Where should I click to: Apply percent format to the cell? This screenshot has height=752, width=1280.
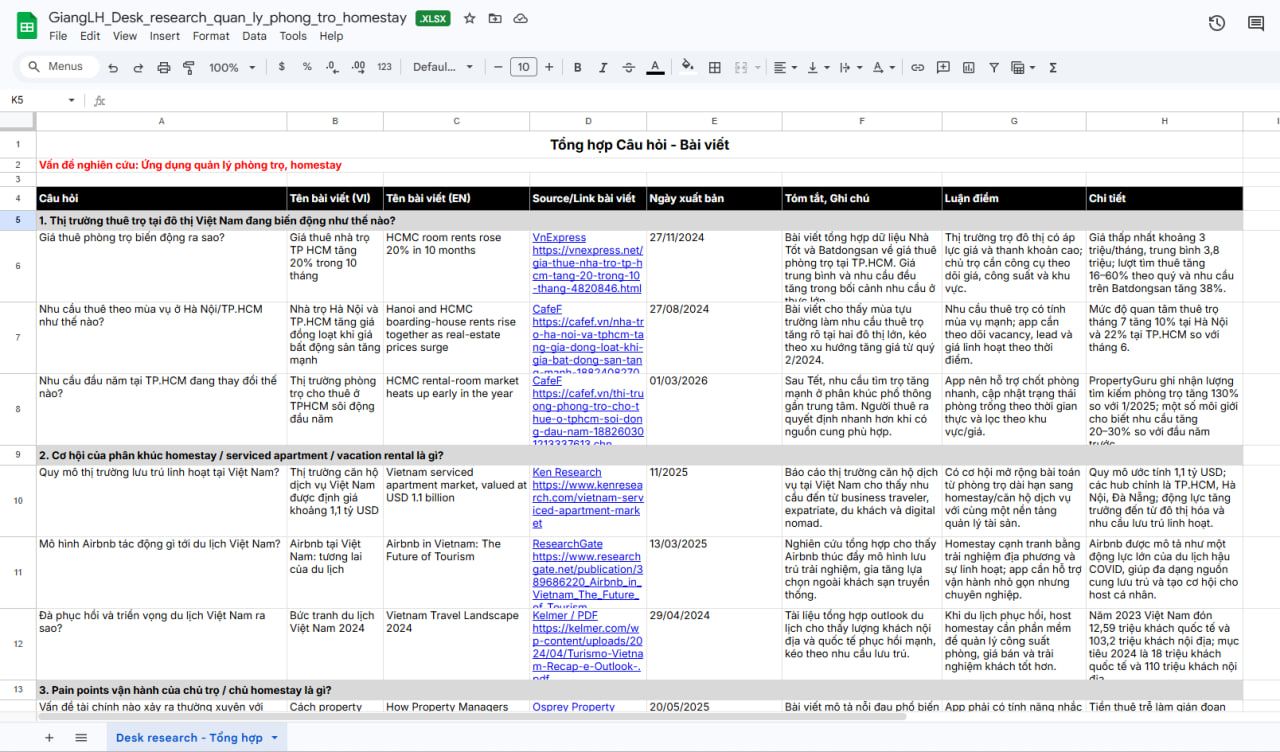coord(307,67)
